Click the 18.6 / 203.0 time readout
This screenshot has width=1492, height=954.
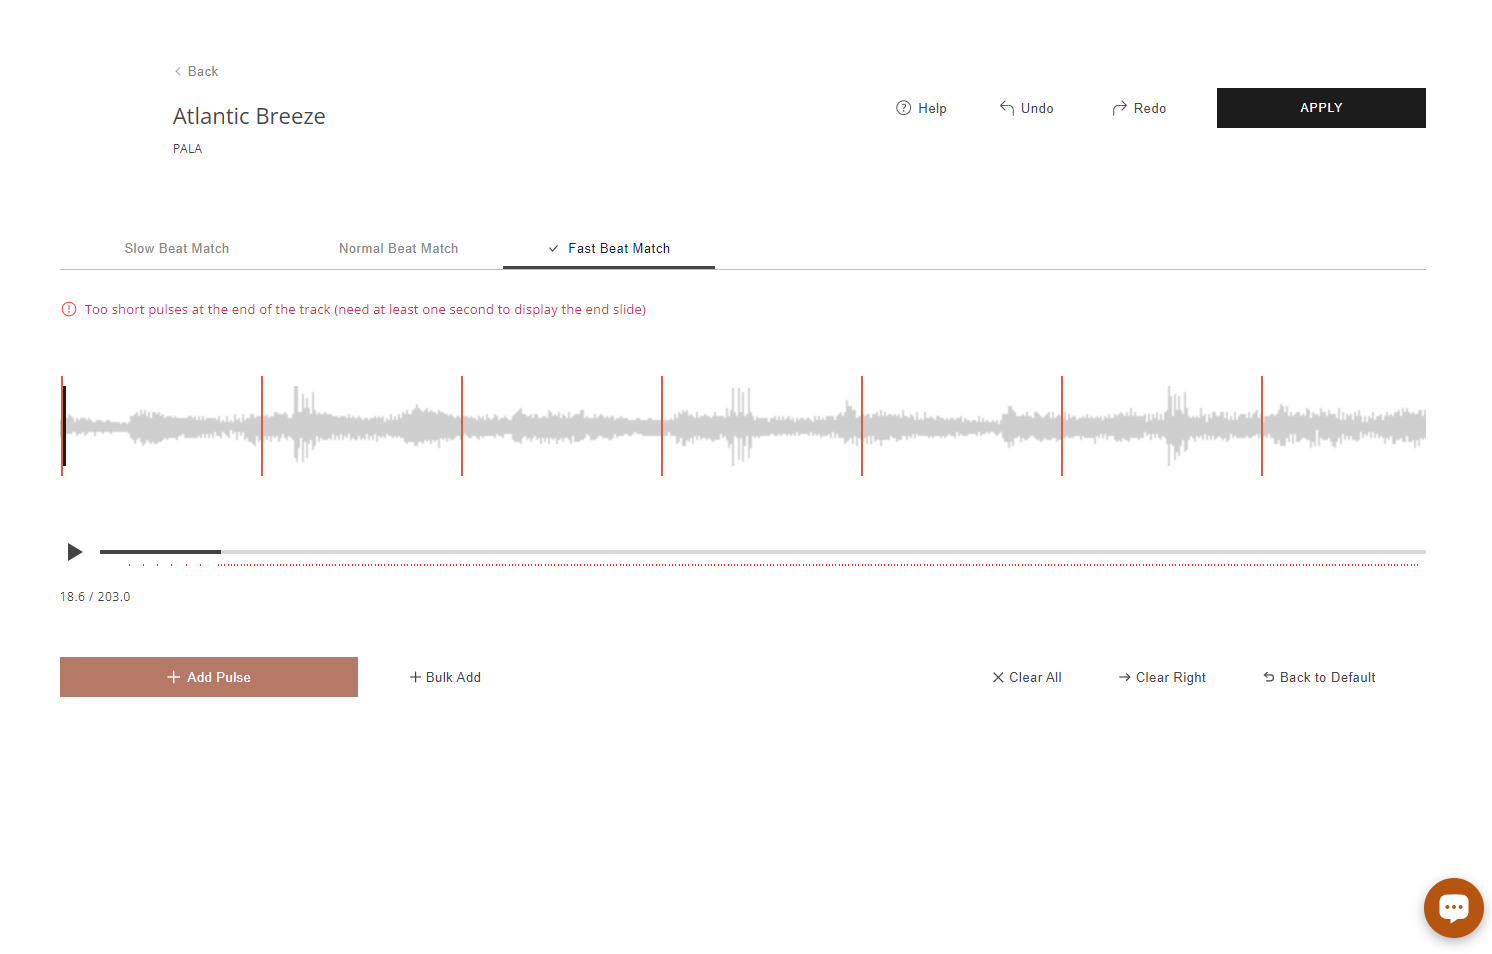coord(95,597)
